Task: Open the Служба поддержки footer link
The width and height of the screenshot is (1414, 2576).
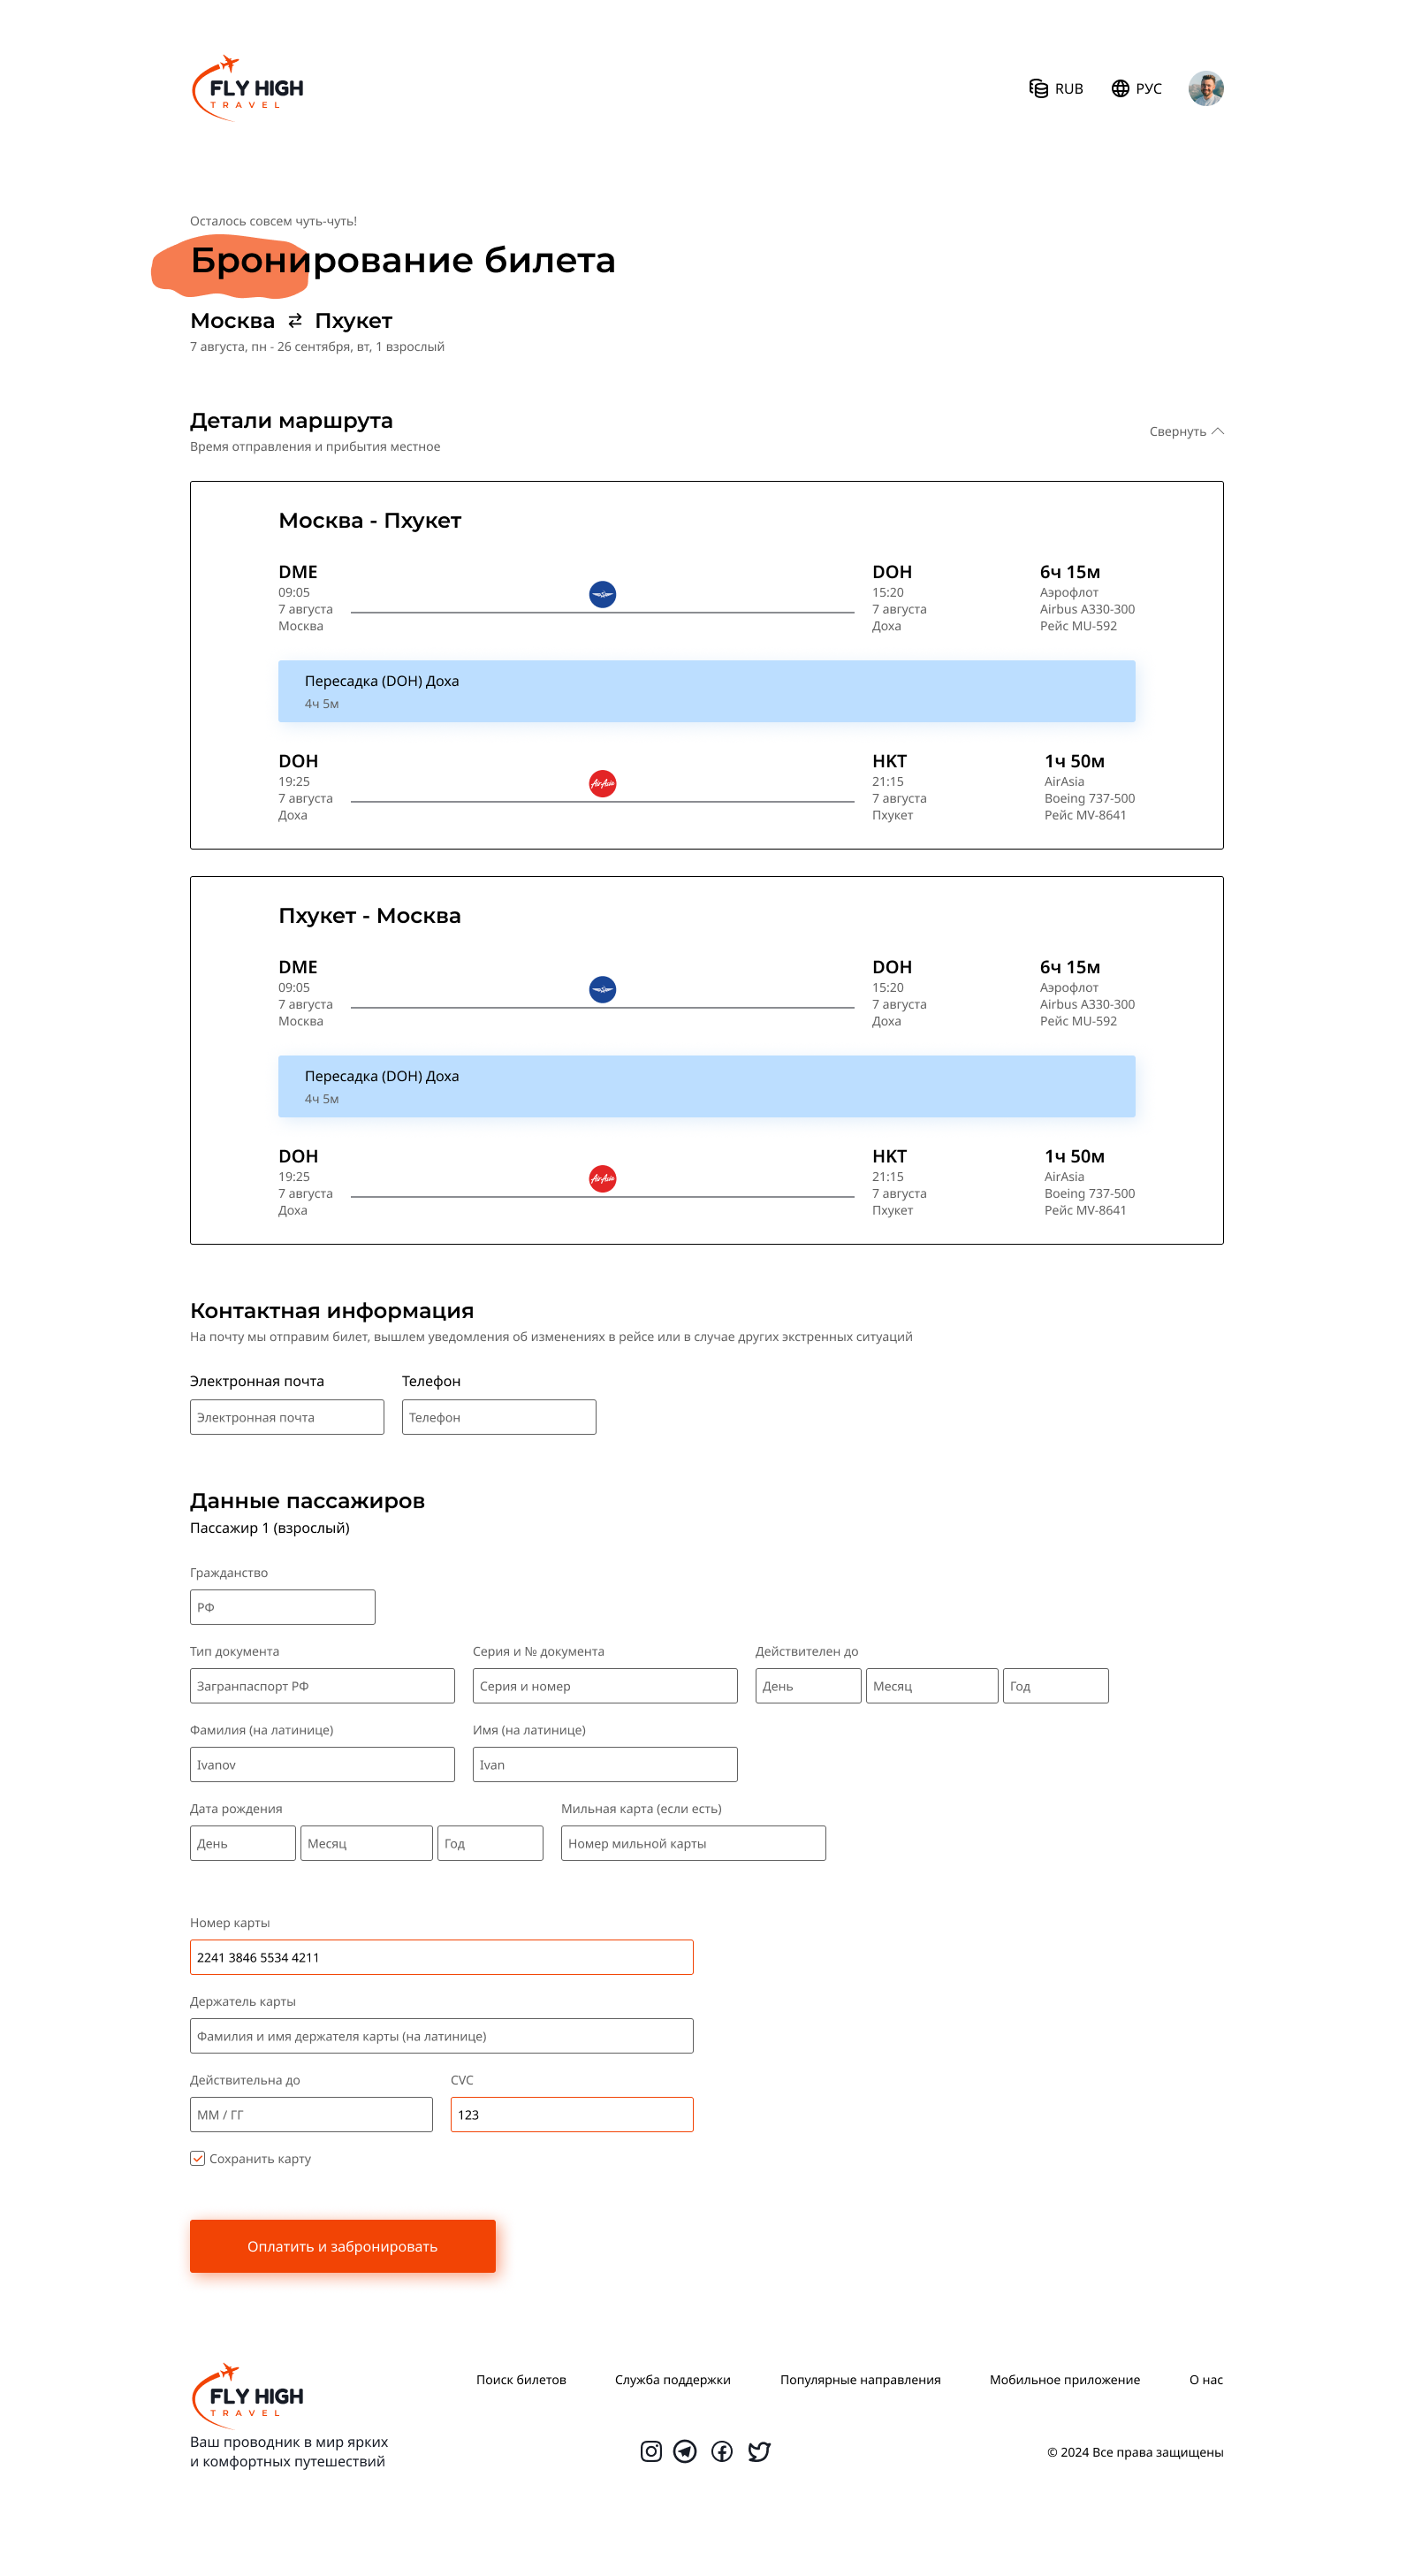Action: tap(673, 2380)
